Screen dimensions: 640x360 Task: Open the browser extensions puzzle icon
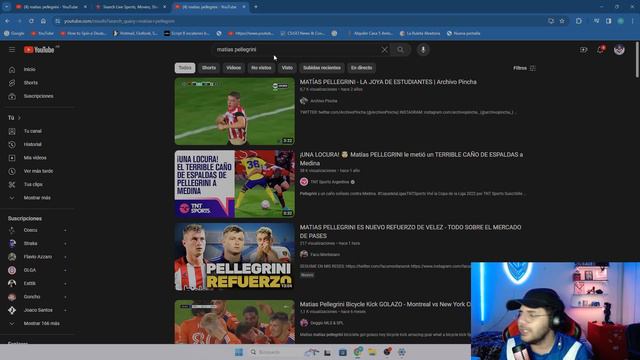coord(579,21)
